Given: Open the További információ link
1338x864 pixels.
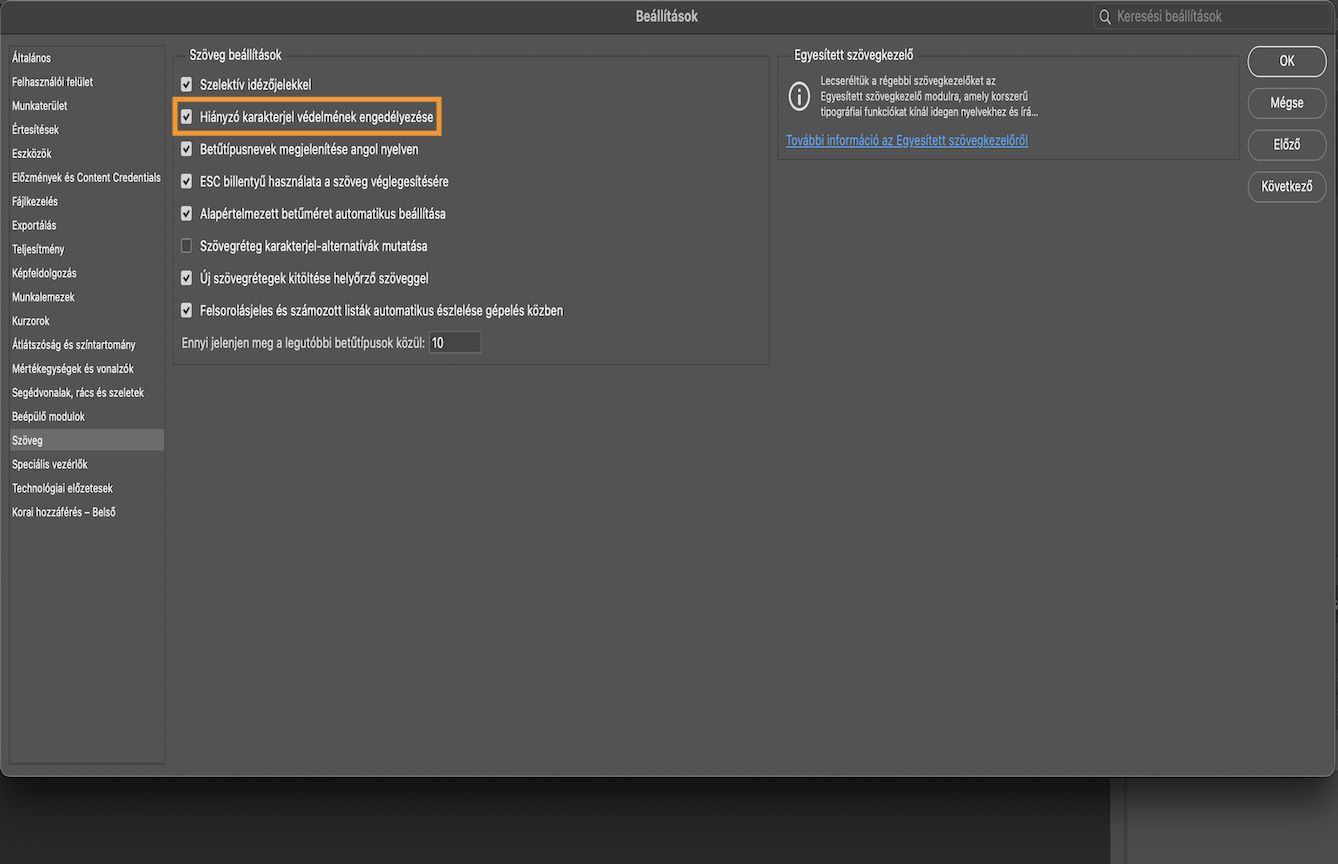Looking at the screenshot, I should [x=907, y=141].
